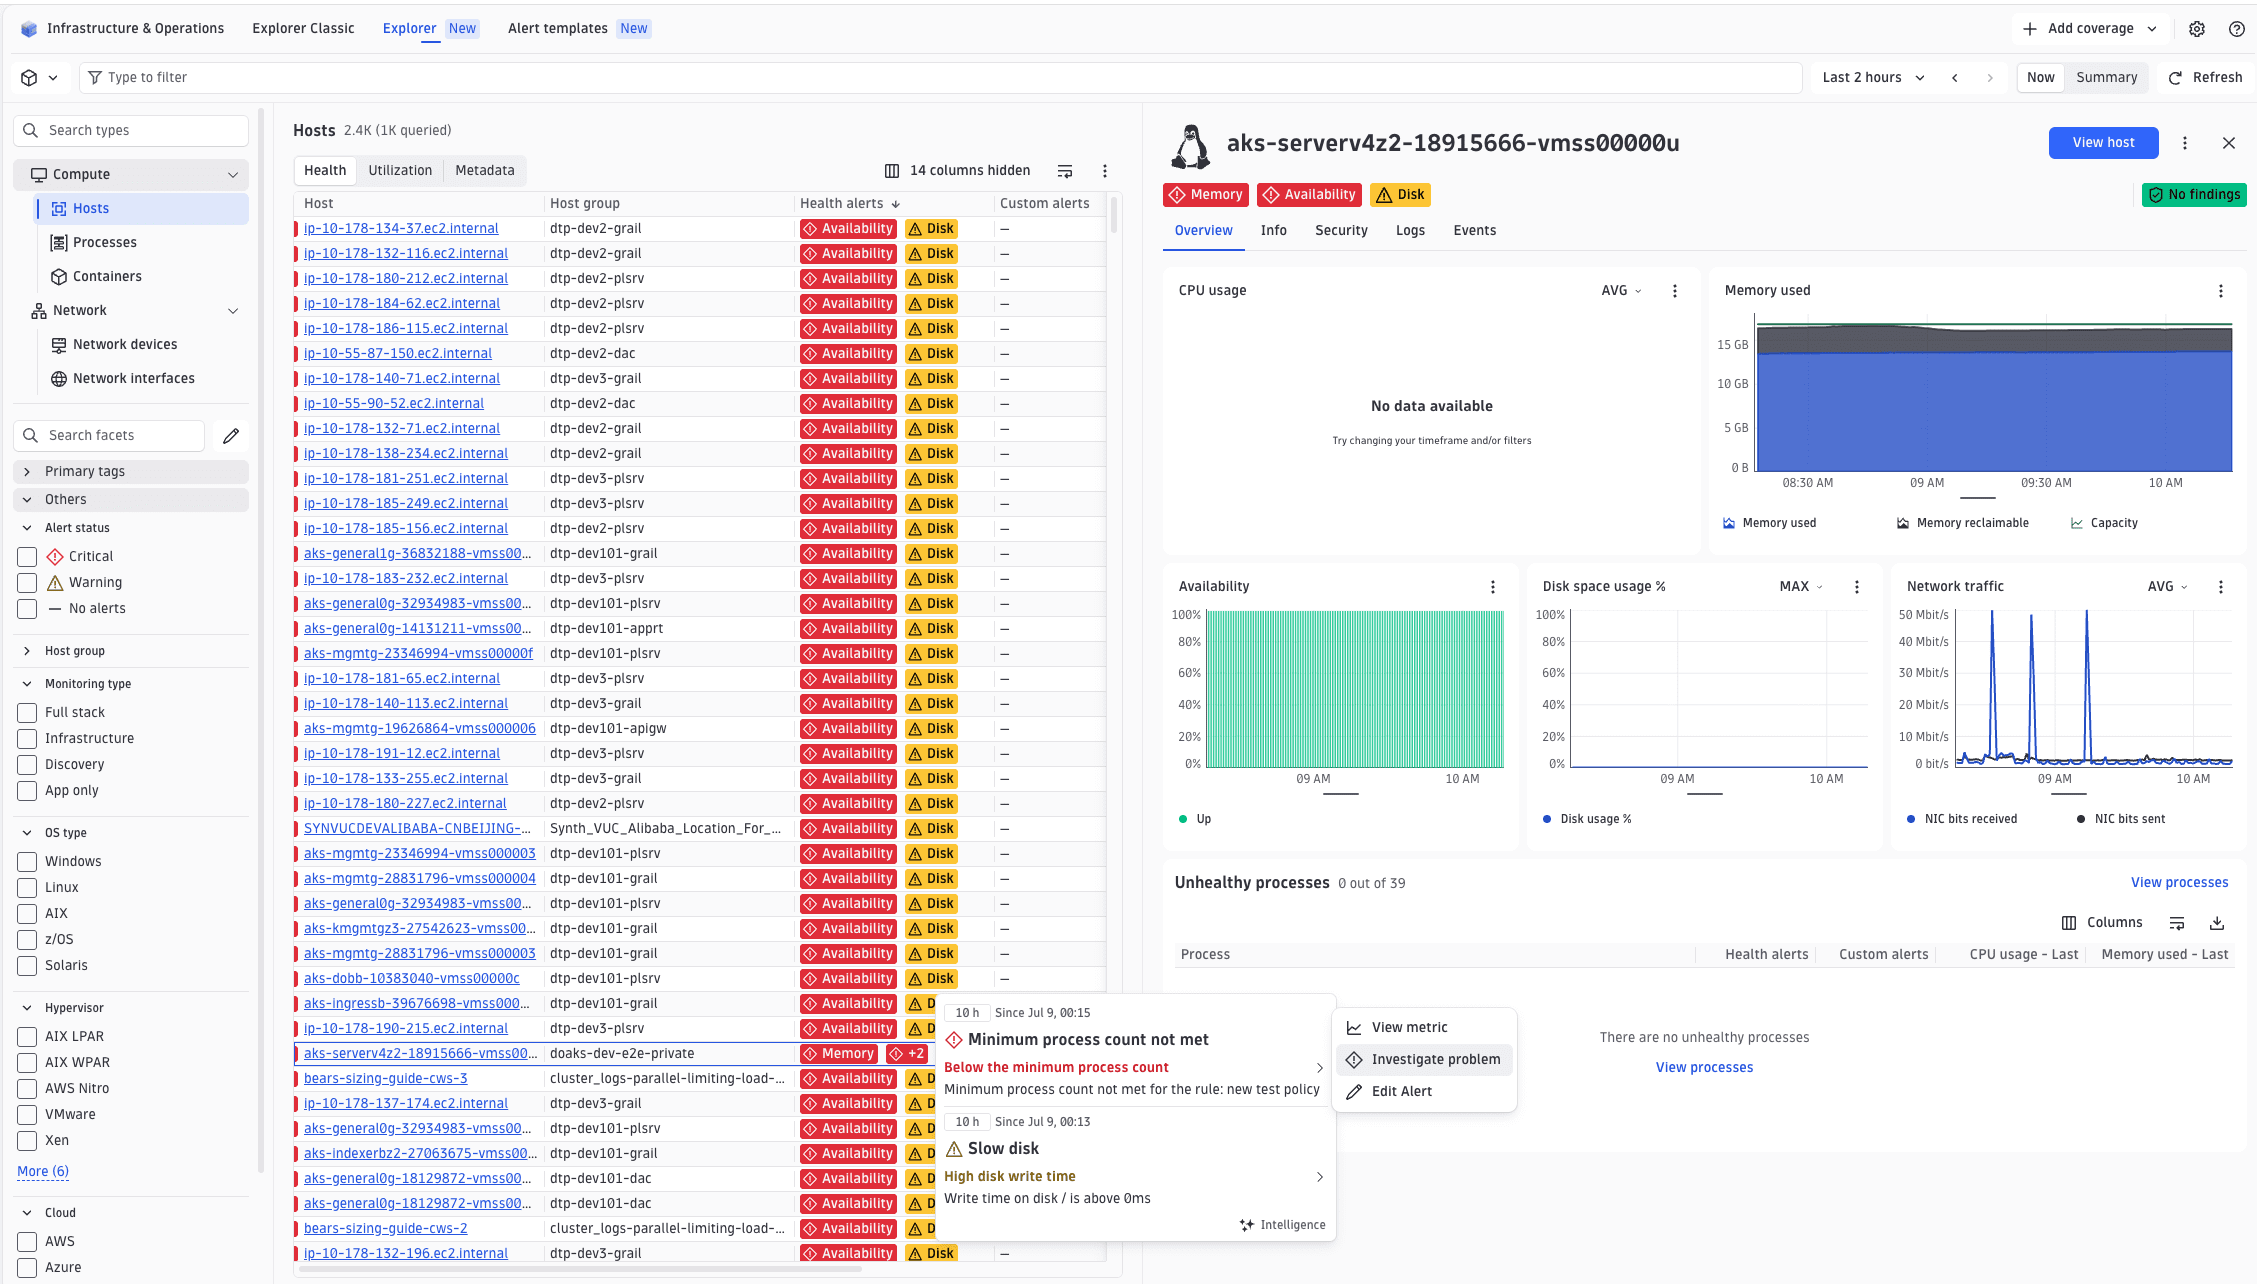The height and width of the screenshot is (1284, 2257).
Task: Choose Investigate problem in context menu
Action: tap(1424, 1059)
